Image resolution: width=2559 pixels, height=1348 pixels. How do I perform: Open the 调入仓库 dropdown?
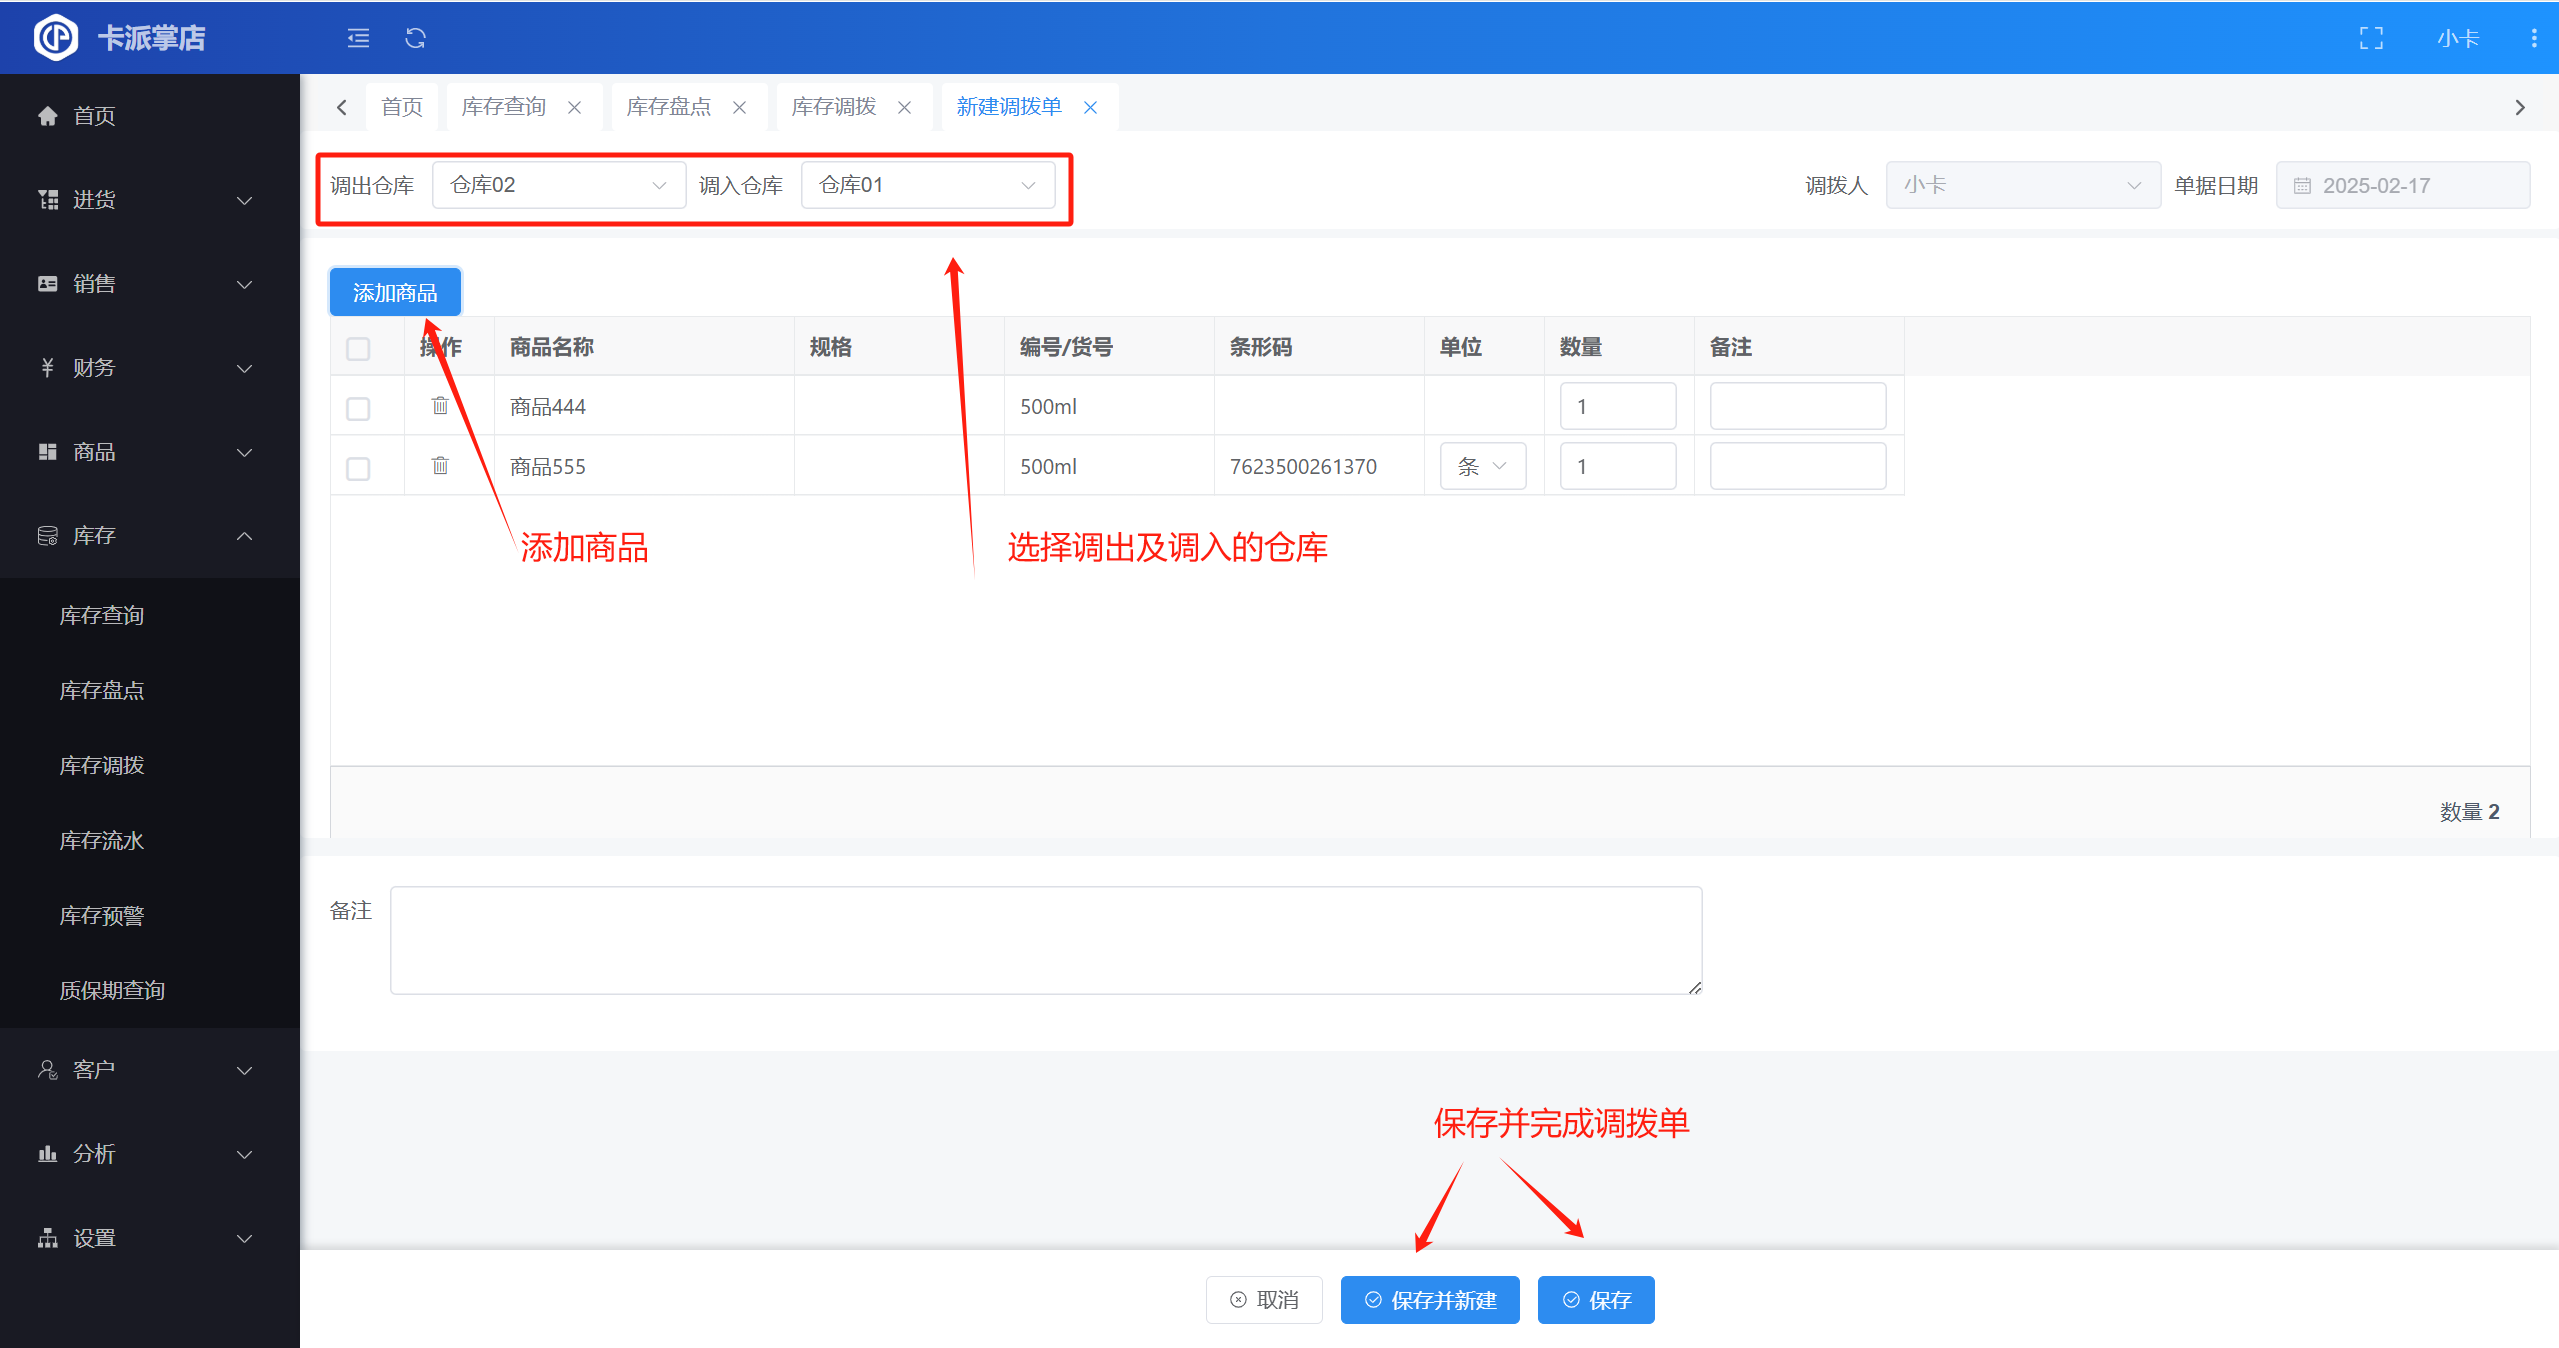click(x=927, y=185)
